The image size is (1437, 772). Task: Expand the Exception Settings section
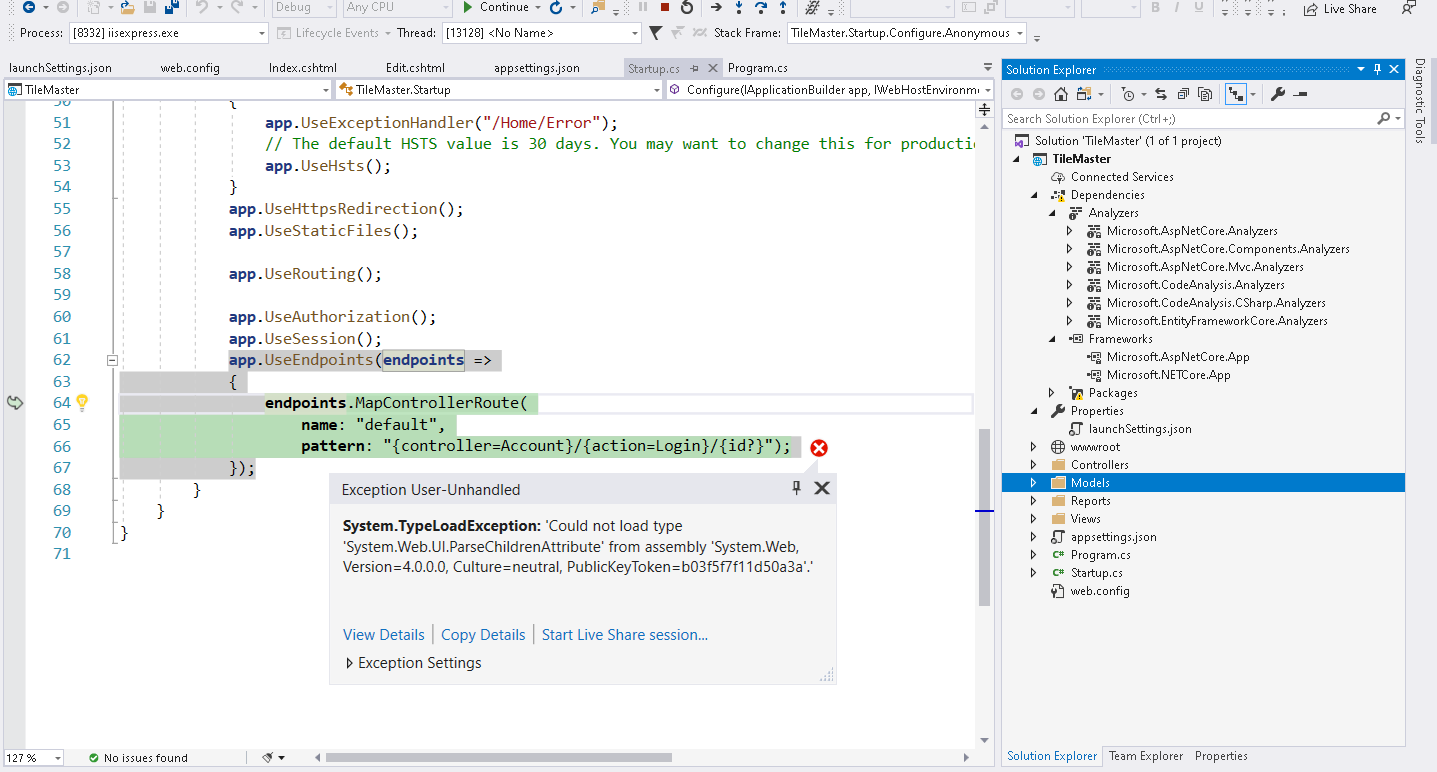coord(349,663)
